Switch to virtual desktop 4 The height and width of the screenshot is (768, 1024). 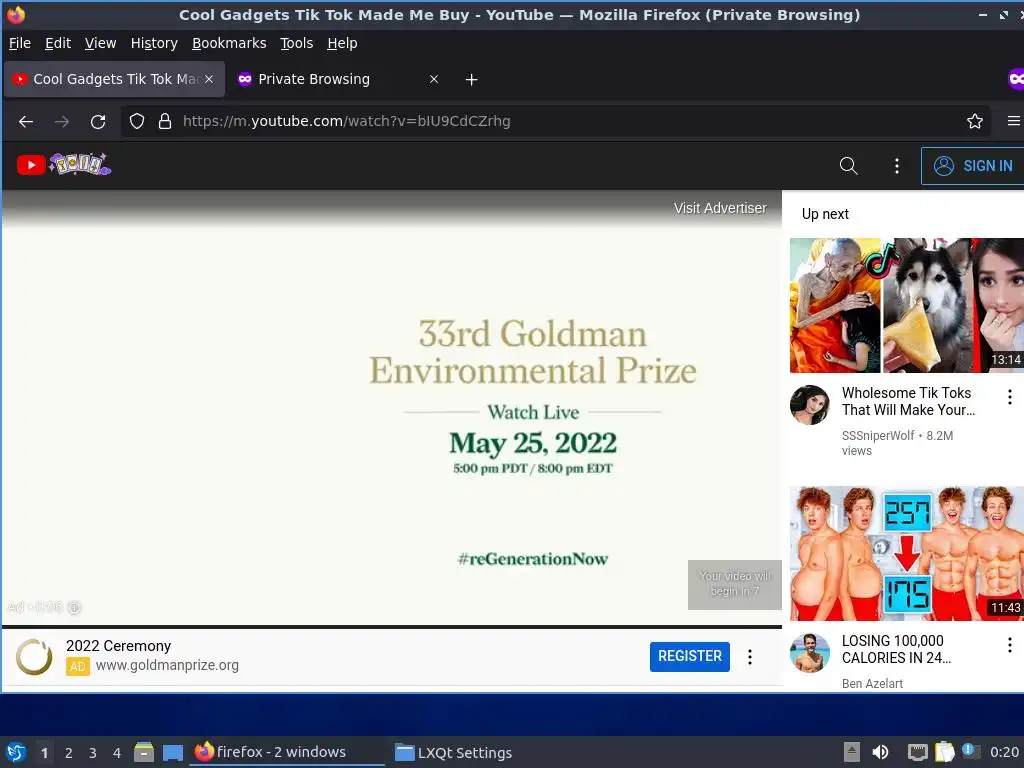(117, 753)
